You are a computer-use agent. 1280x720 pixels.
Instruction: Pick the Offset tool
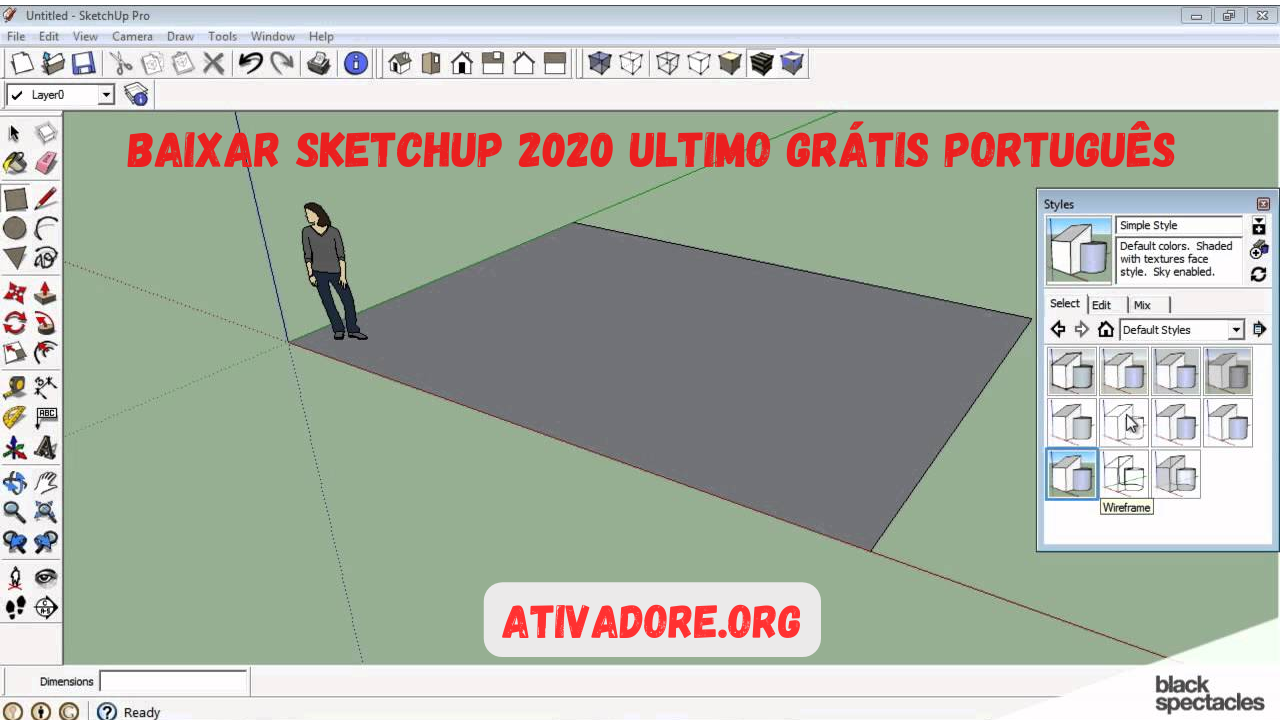click(46, 353)
